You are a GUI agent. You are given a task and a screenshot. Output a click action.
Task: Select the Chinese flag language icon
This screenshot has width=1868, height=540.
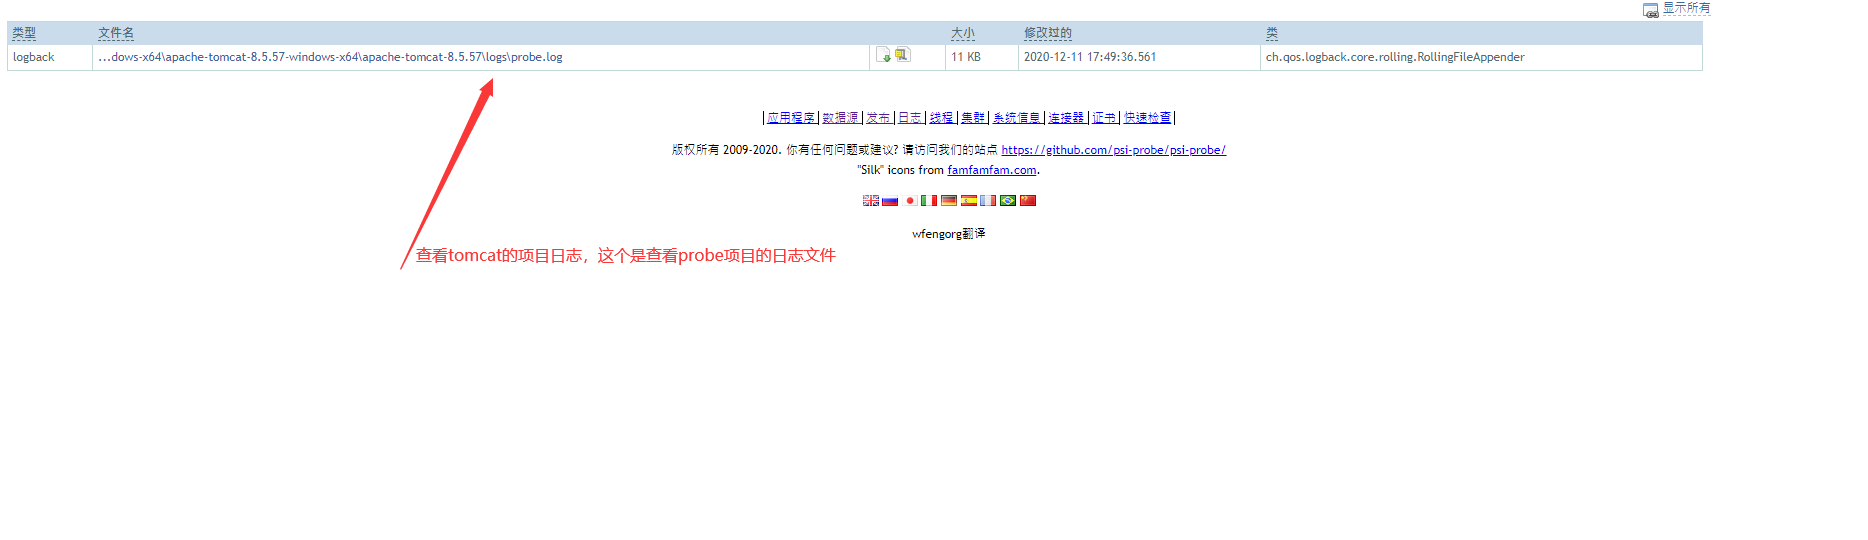[1028, 200]
